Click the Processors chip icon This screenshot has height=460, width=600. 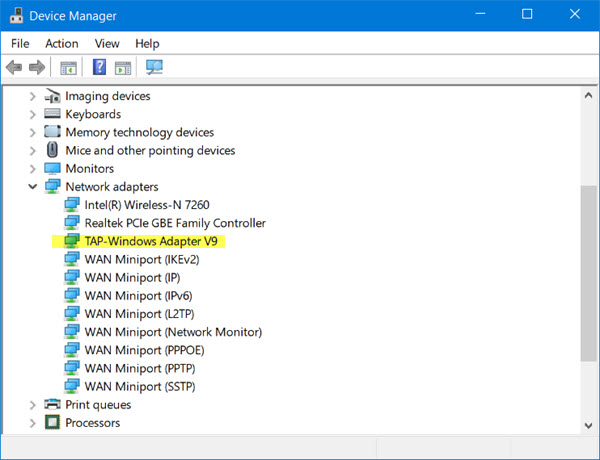(x=52, y=422)
